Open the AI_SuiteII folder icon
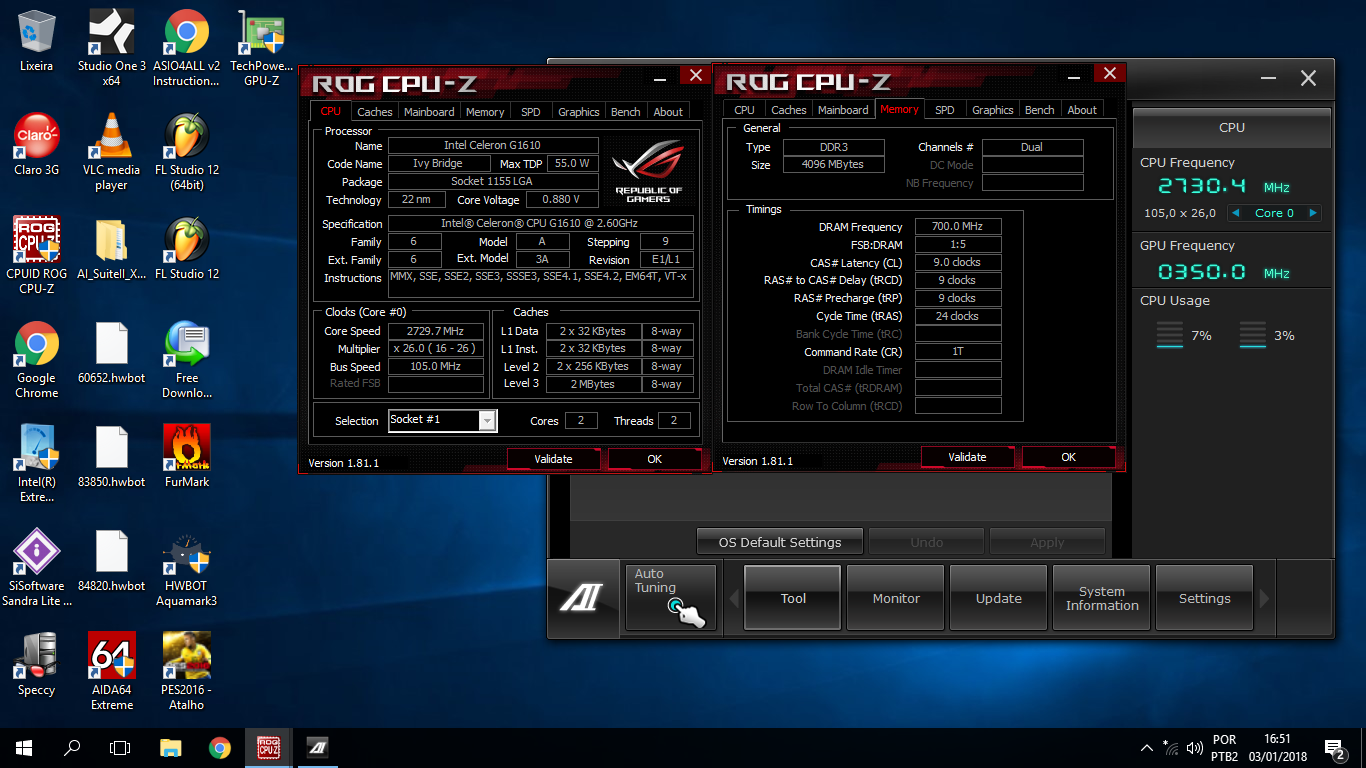Screen dimensions: 1366x768 pos(112,249)
